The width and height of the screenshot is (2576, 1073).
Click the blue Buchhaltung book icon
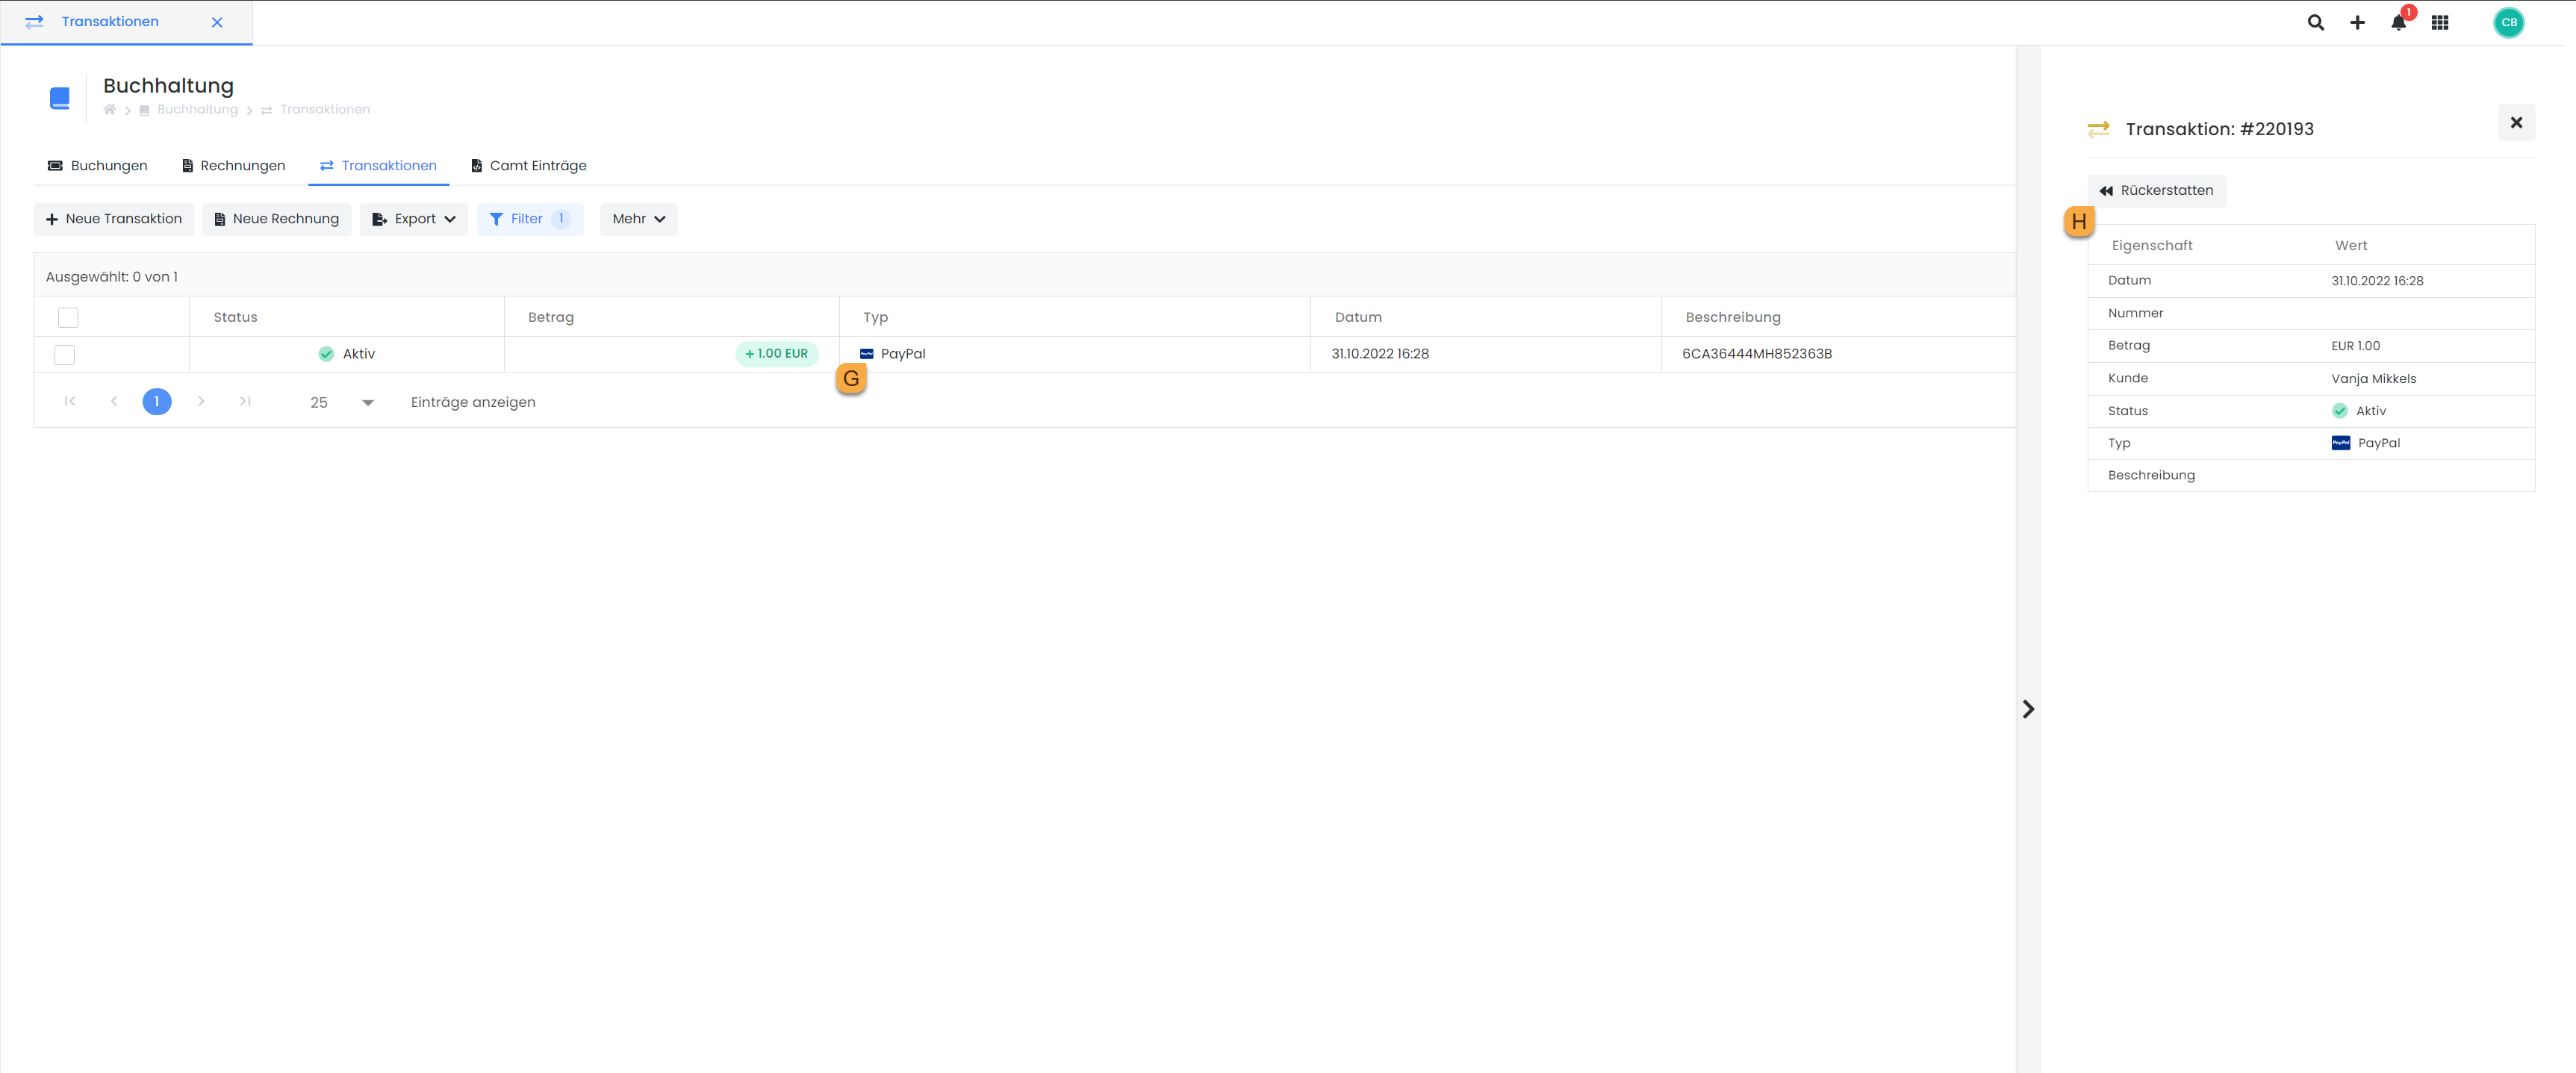[x=60, y=98]
